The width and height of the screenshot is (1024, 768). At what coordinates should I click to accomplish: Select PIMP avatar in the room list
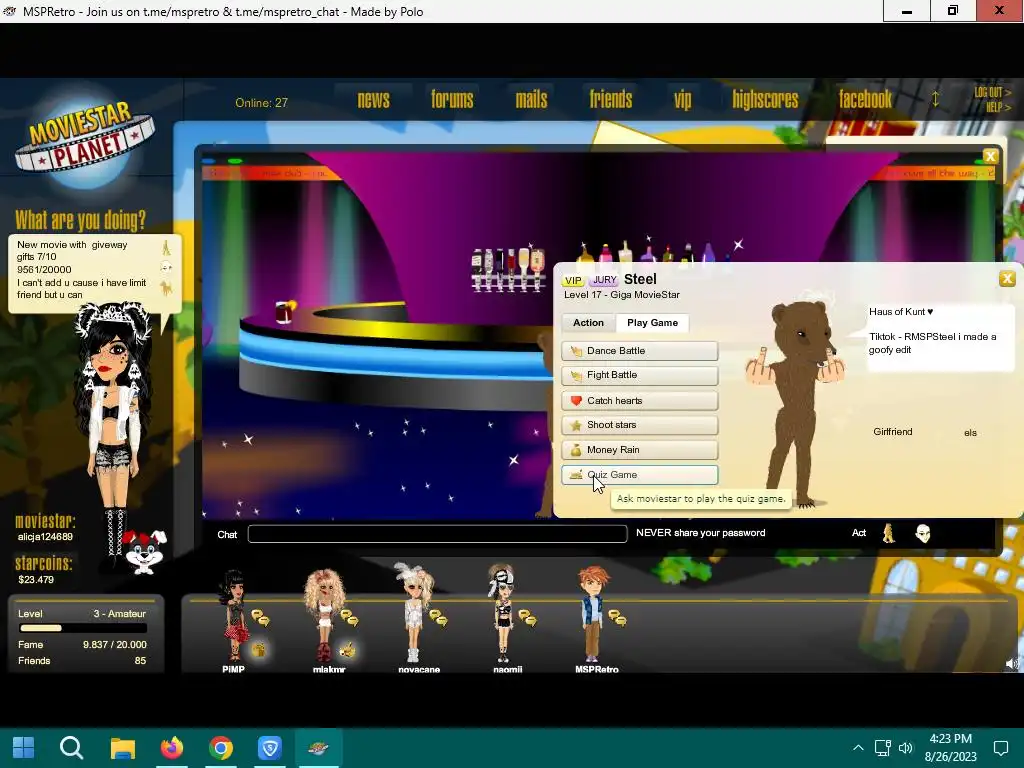(234, 616)
